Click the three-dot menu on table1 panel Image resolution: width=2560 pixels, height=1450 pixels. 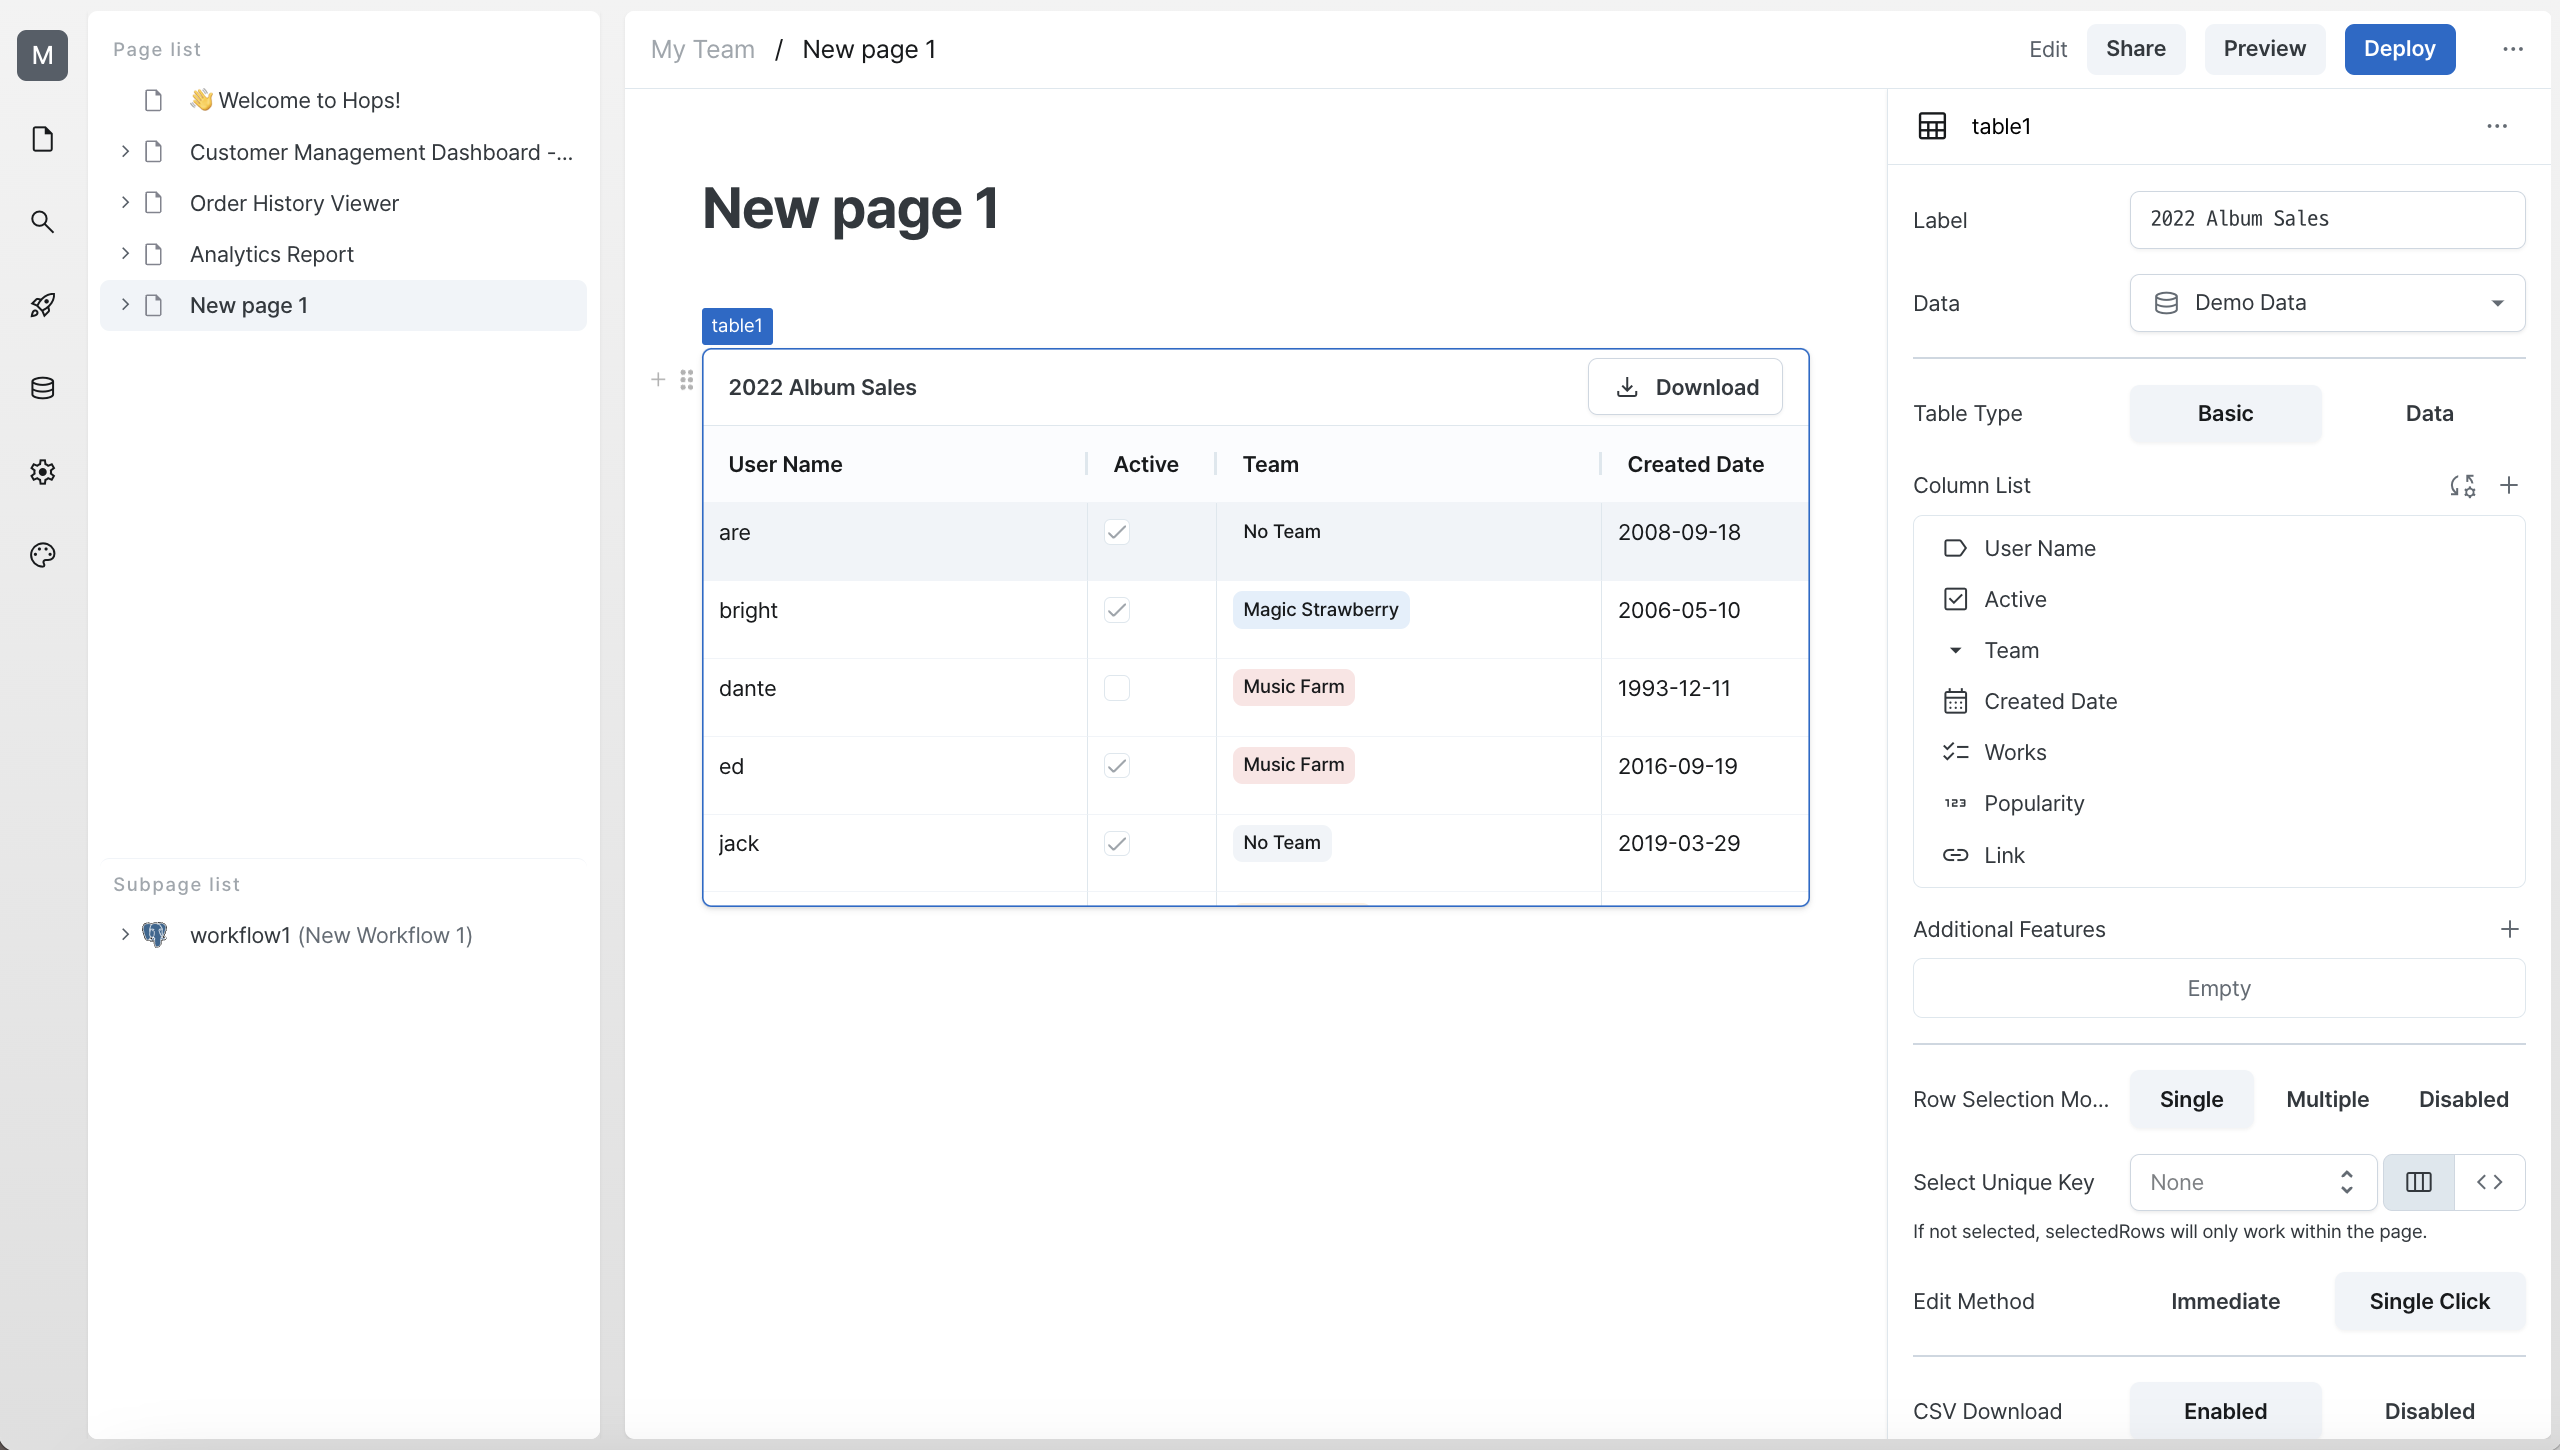click(2497, 125)
